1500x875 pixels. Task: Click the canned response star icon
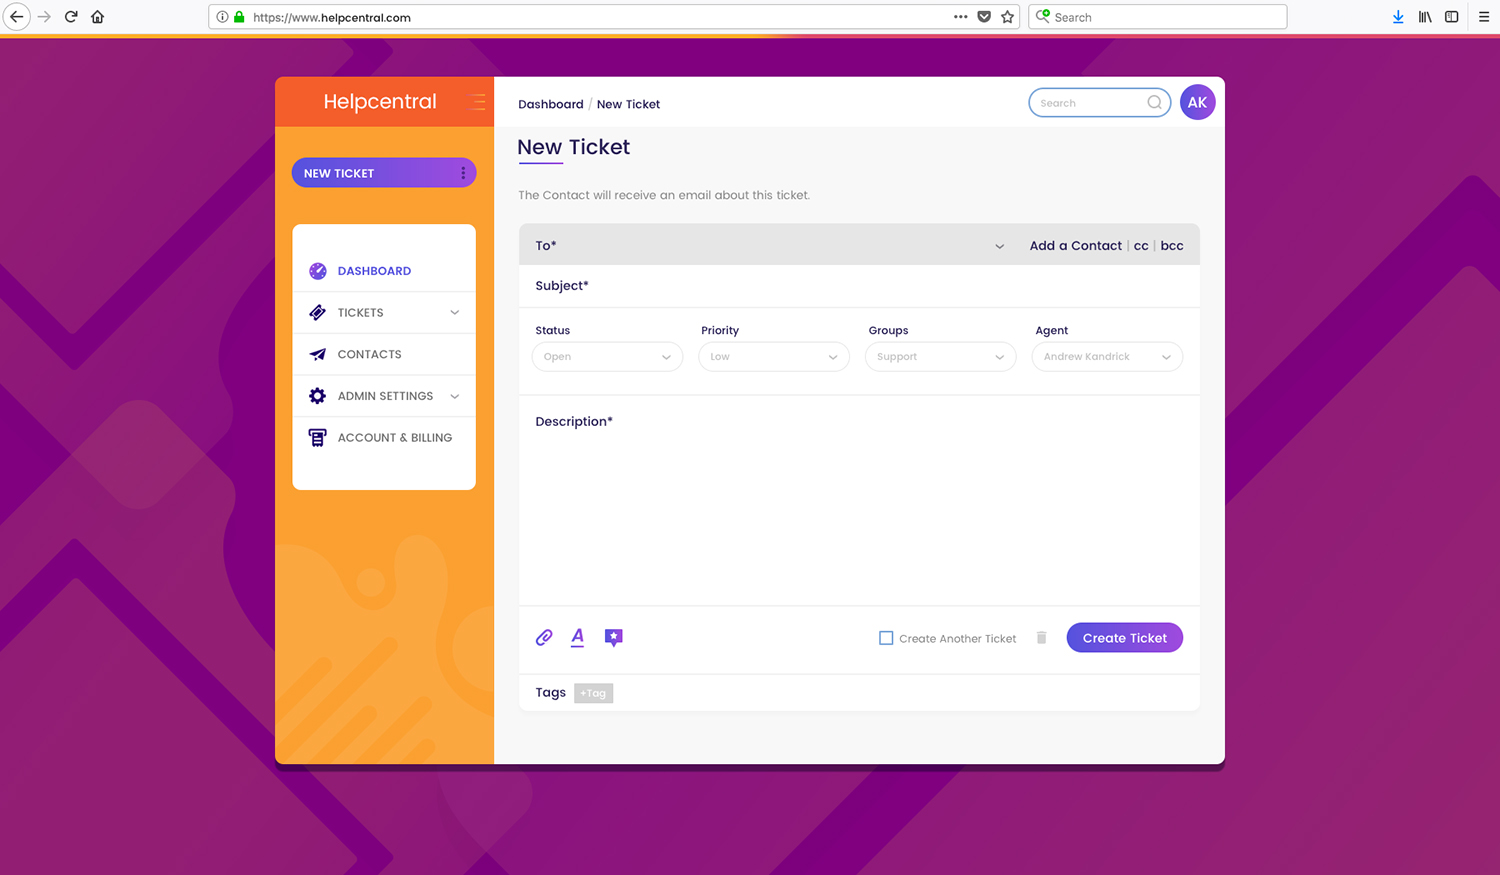pyautogui.click(x=613, y=636)
